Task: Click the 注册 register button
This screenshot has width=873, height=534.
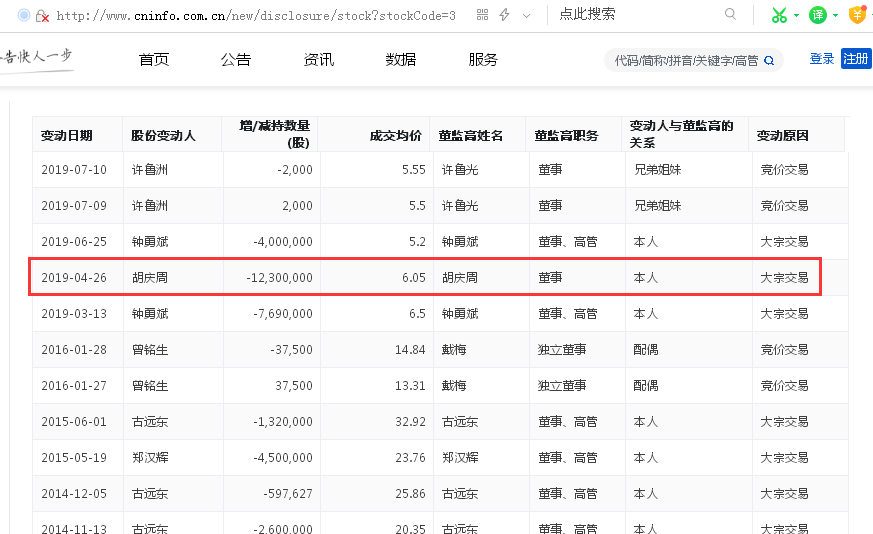Action: pyautogui.click(x=856, y=58)
